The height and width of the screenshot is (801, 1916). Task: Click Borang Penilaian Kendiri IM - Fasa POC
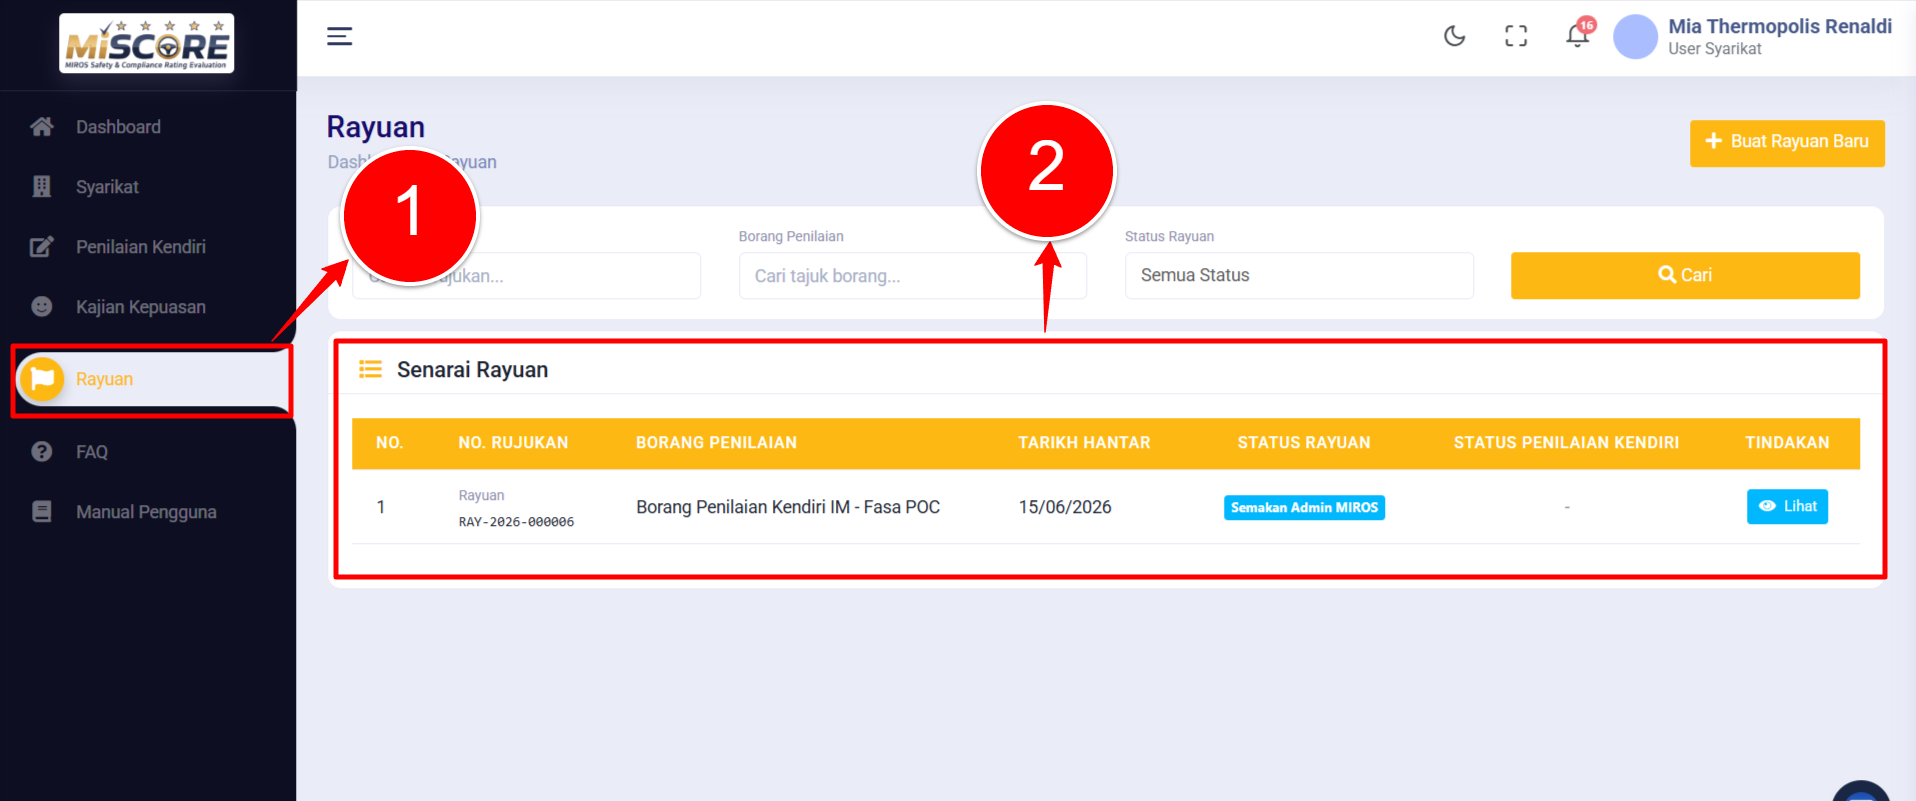pos(788,507)
